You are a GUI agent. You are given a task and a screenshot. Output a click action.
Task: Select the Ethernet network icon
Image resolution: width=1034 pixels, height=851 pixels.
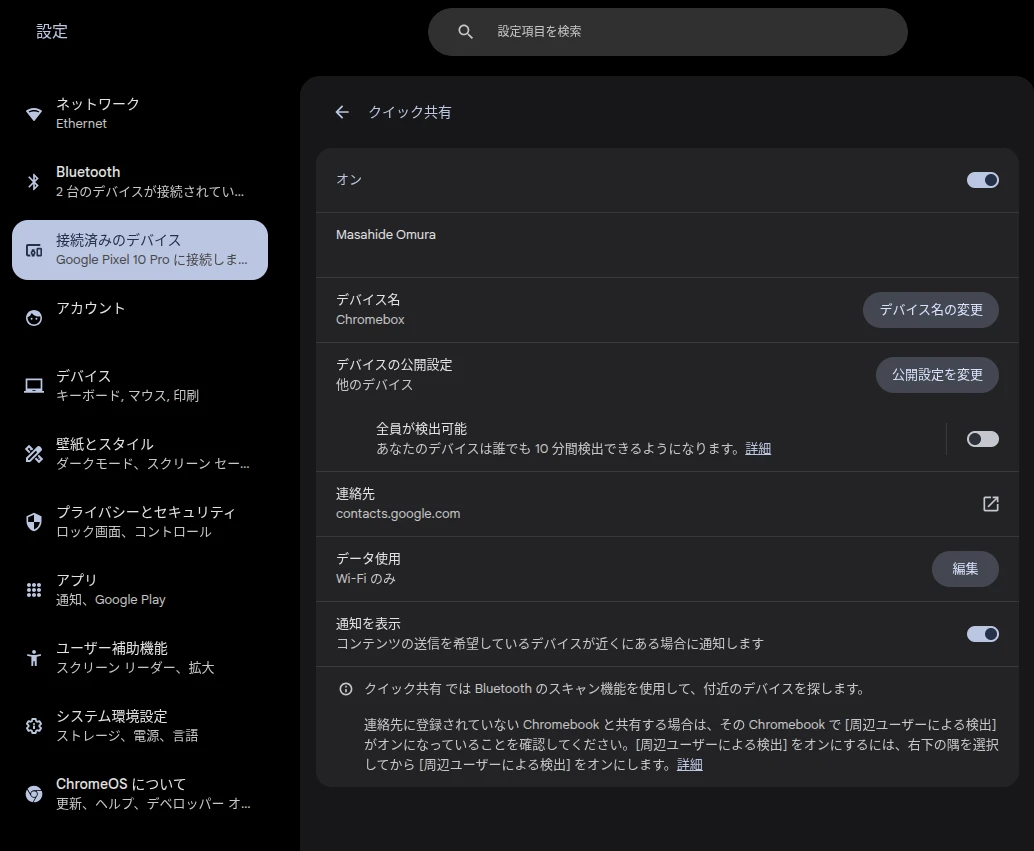click(33, 112)
